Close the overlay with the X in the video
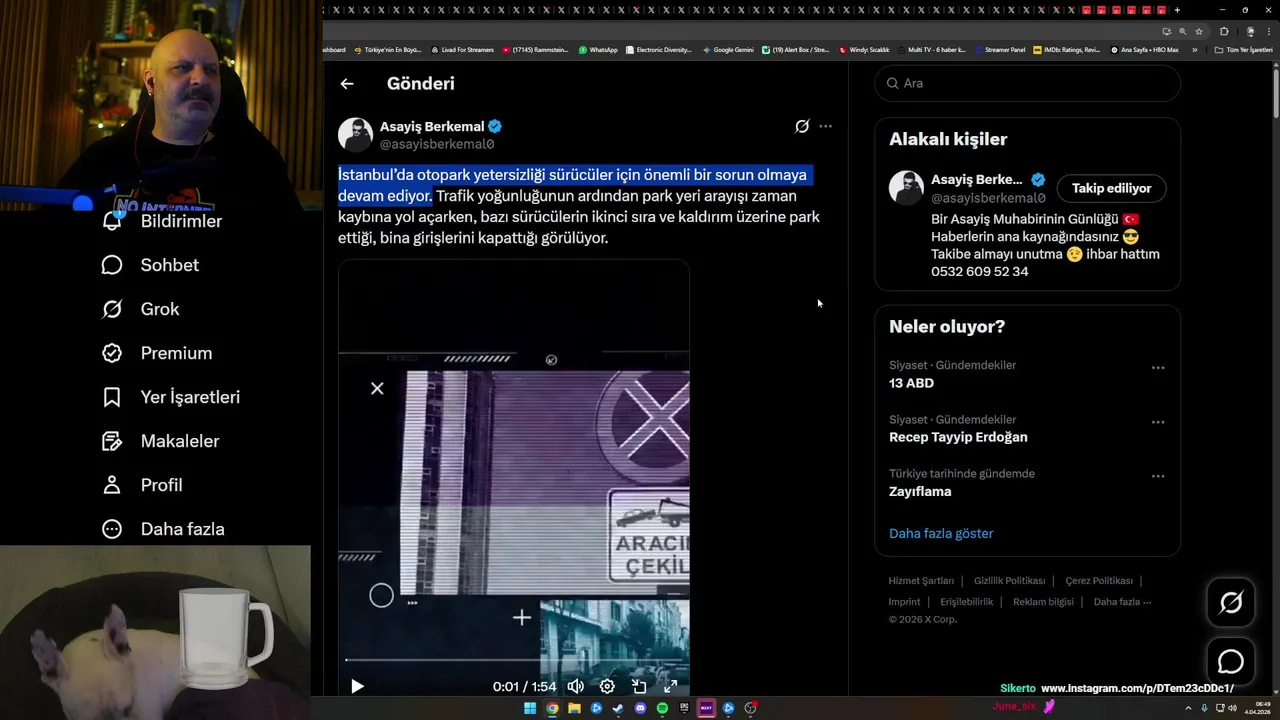1280x720 pixels. coord(377,388)
